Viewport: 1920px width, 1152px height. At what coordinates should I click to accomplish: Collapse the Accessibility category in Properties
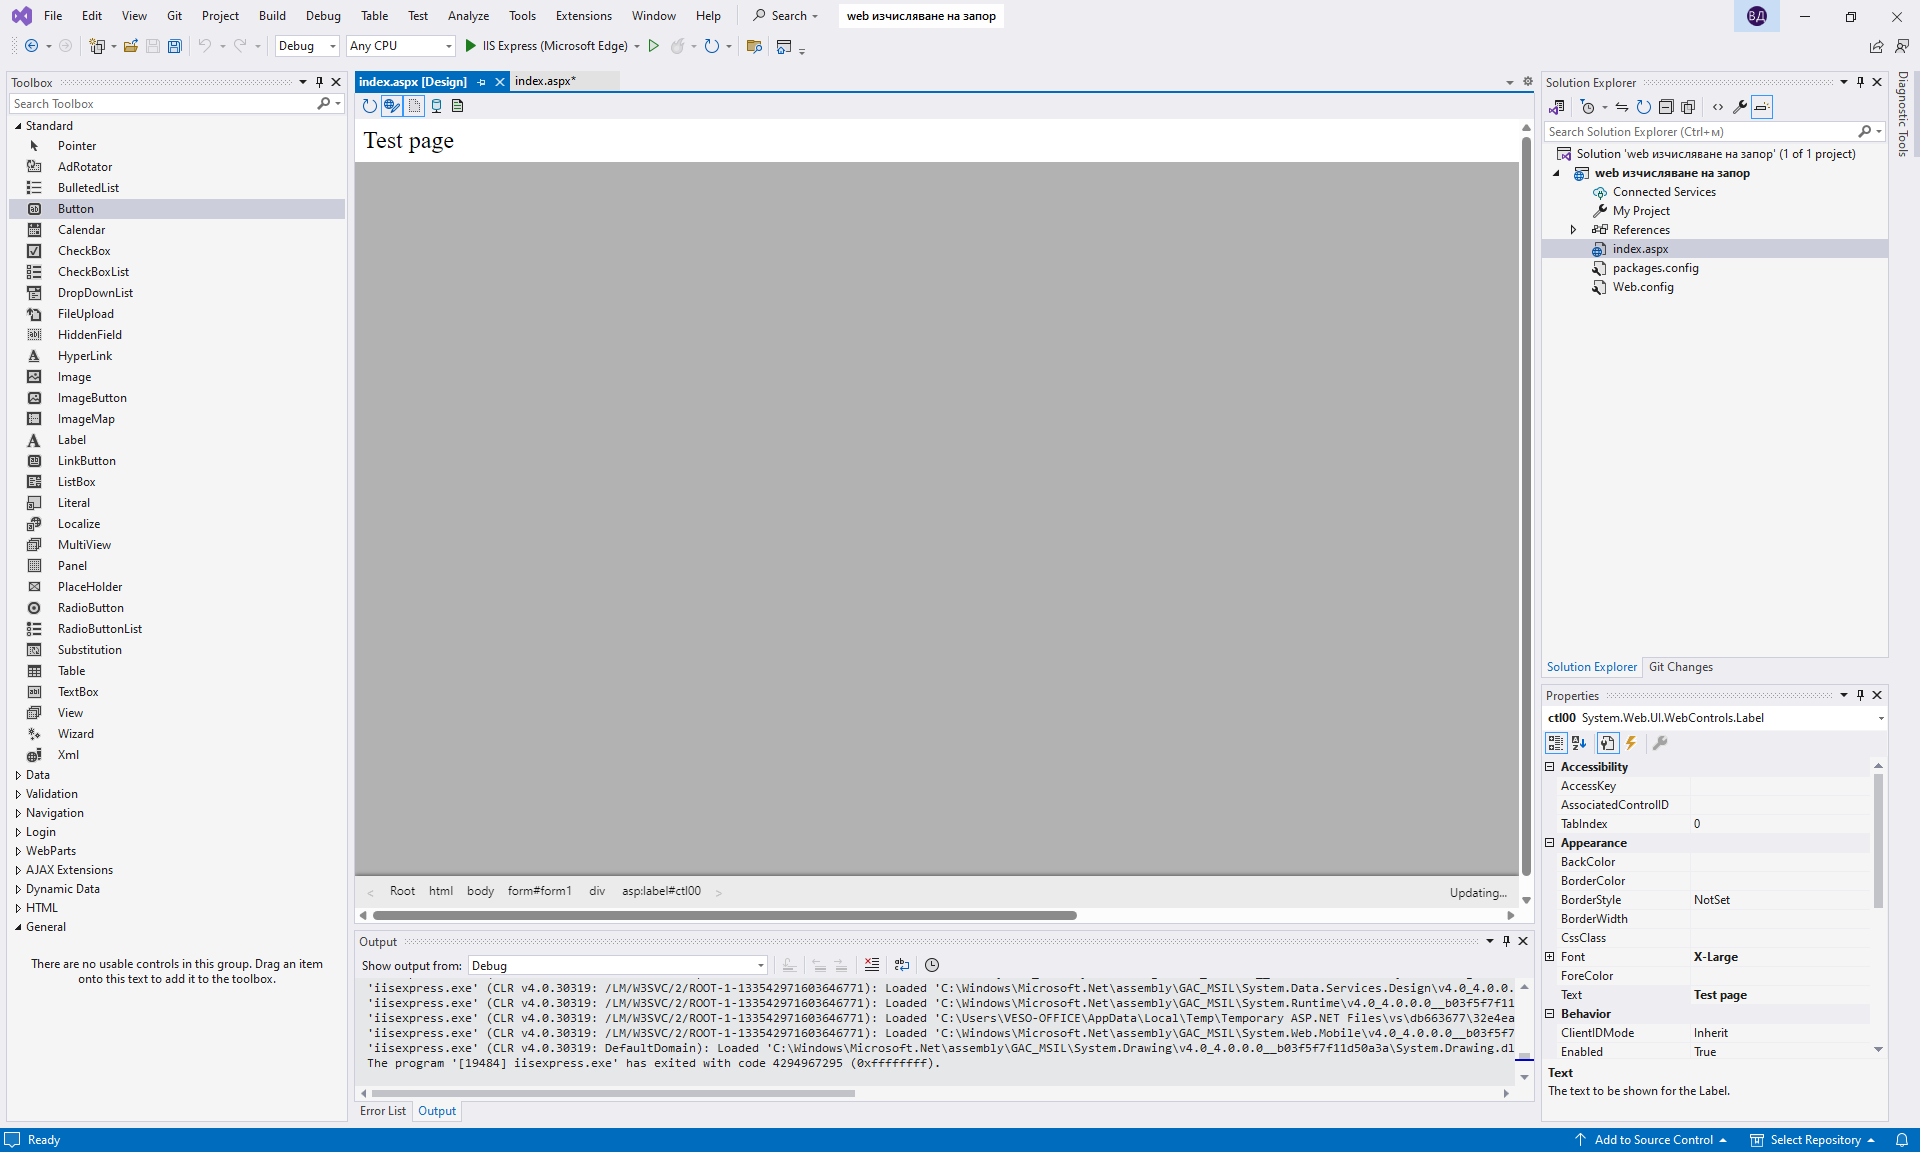(1550, 767)
